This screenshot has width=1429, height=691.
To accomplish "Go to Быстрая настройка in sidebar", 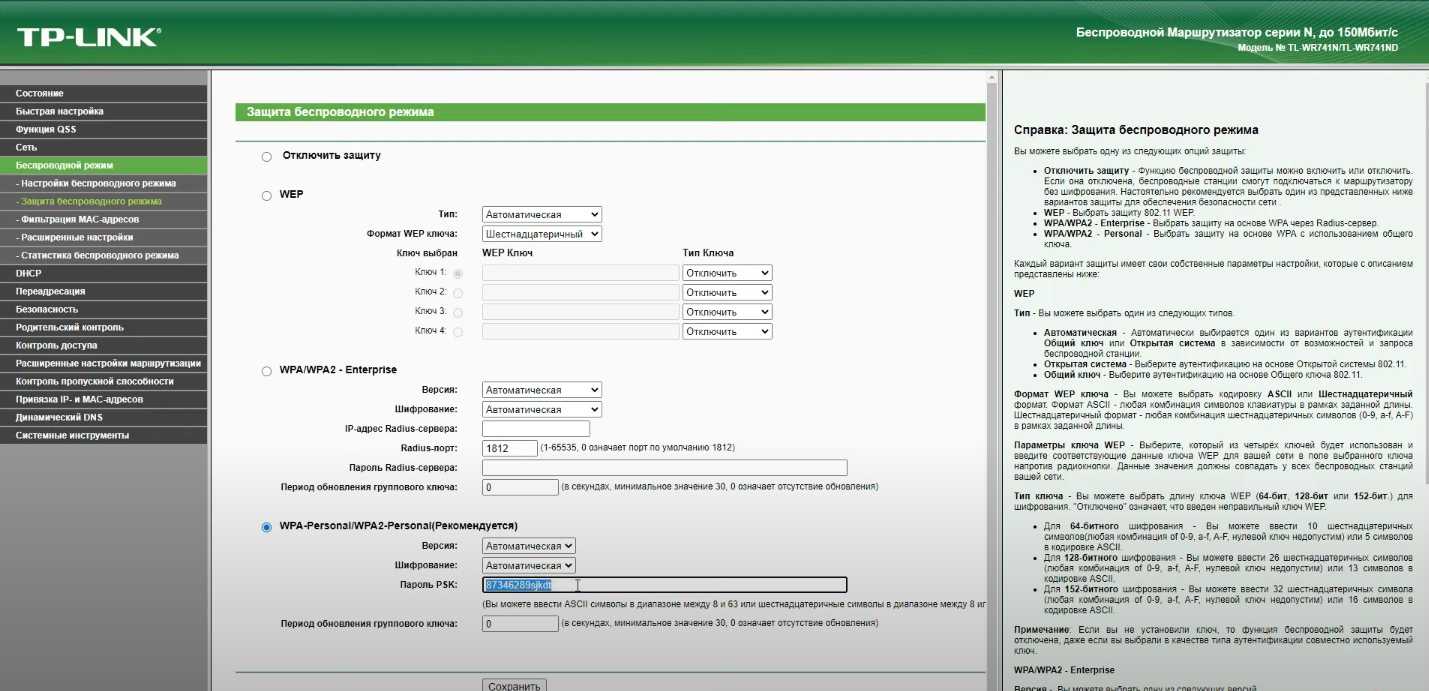I will point(59,111).
